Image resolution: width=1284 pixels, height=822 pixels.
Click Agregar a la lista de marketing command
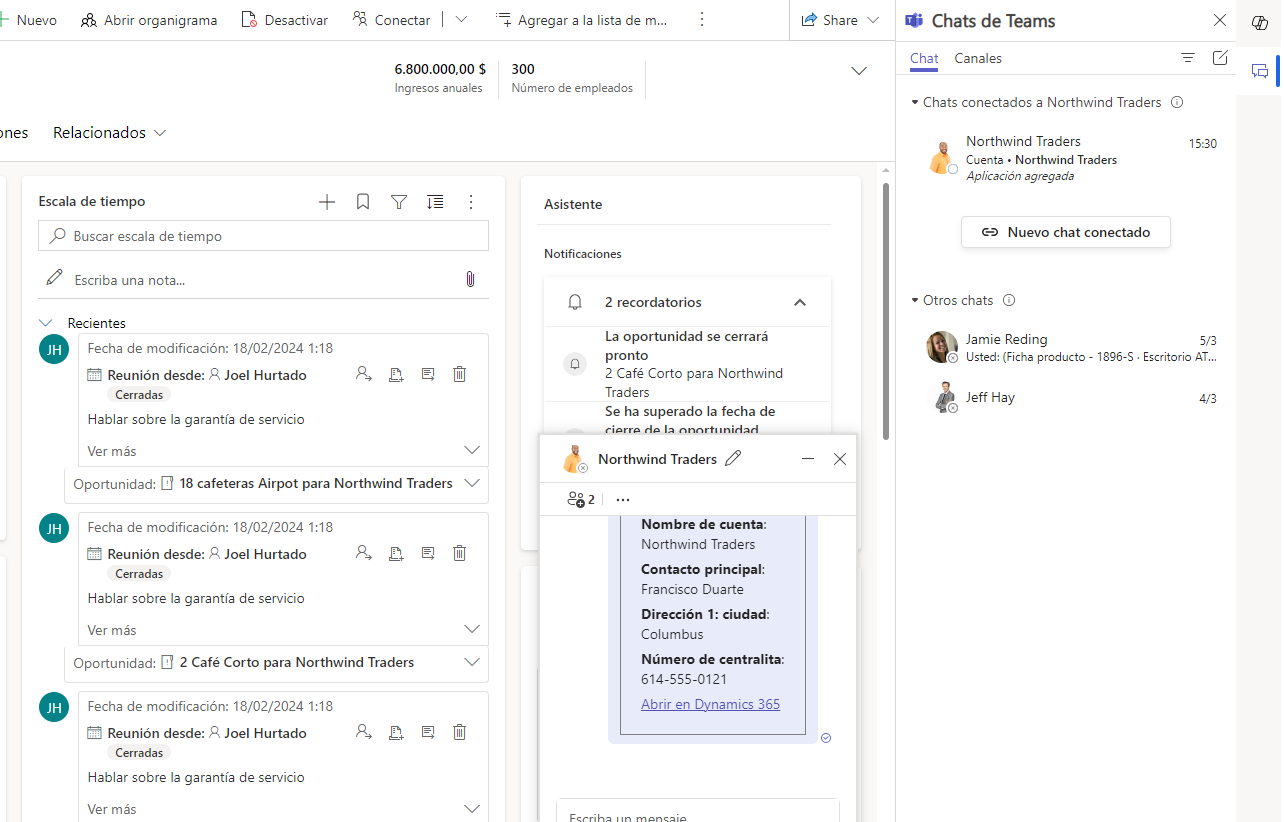[581, 20]
